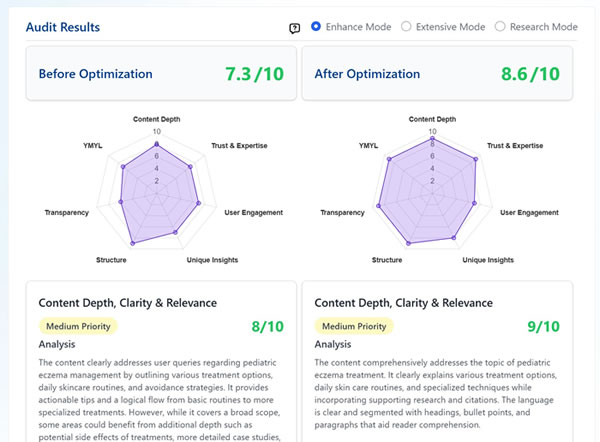The width and height of the screenshot is (600, 442).
Task: Click the Unique Insights data point on Before radar
Action: click(175, 232)
